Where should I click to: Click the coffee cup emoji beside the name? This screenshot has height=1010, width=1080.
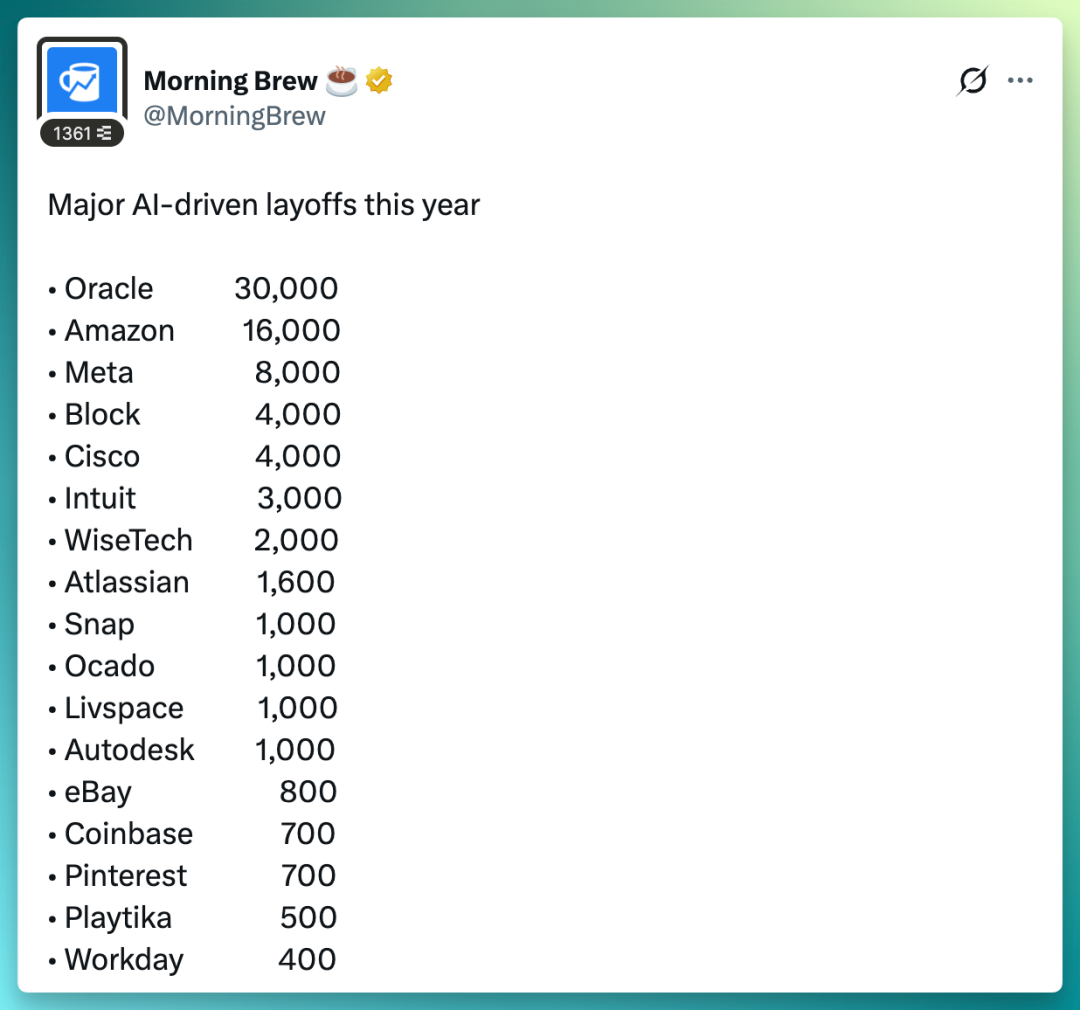(x=342, y=81)
